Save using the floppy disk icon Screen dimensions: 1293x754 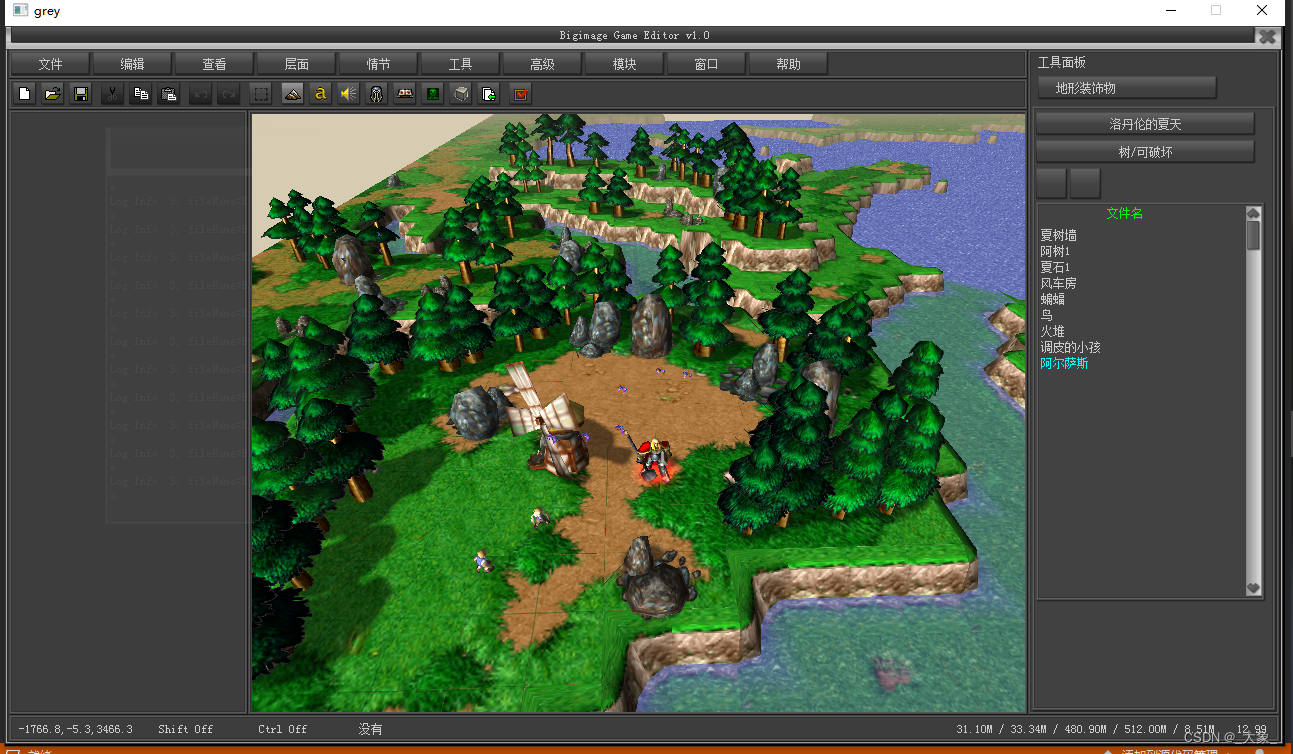tap(81, 94)
